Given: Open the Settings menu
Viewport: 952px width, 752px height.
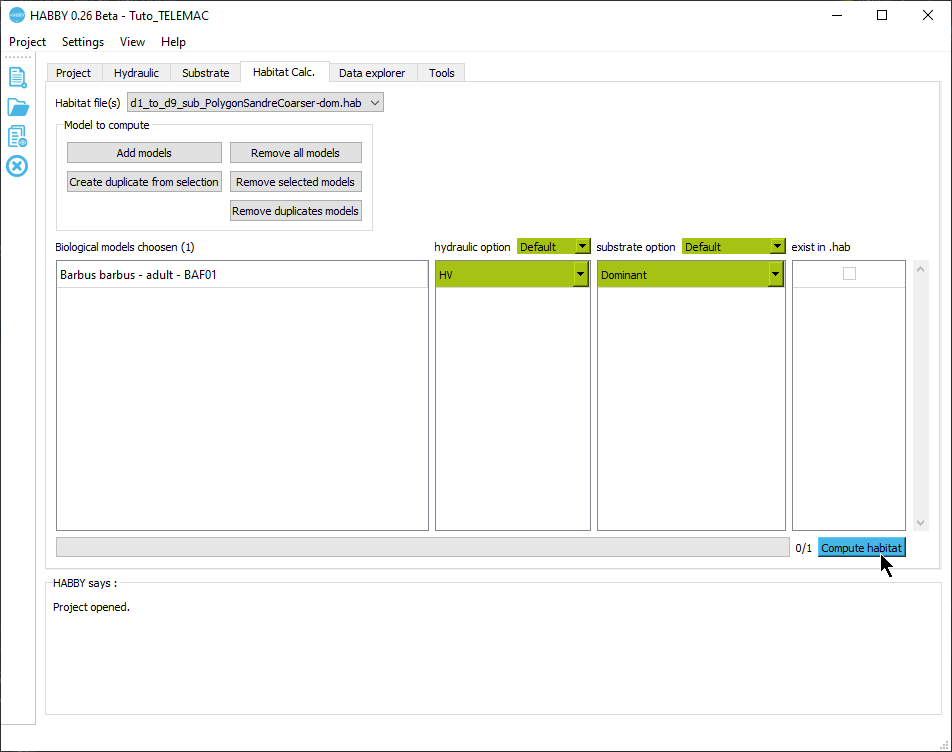Looking at the screenshot, I should click(x=83, y=42).
